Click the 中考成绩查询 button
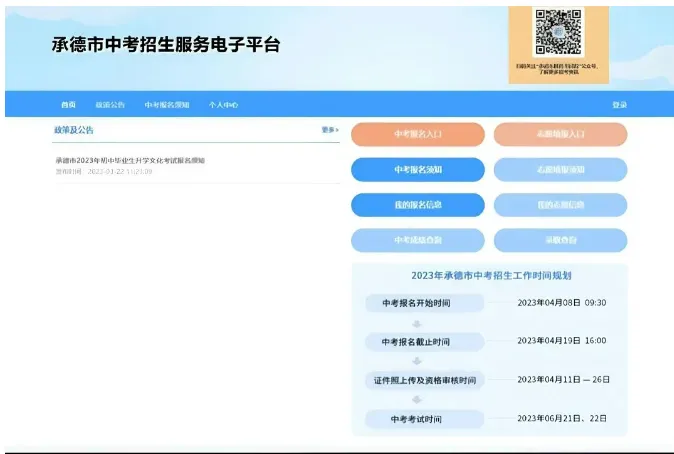Image resolution: width=674 pixels, height=454 pixels. (x=418, y=240)
